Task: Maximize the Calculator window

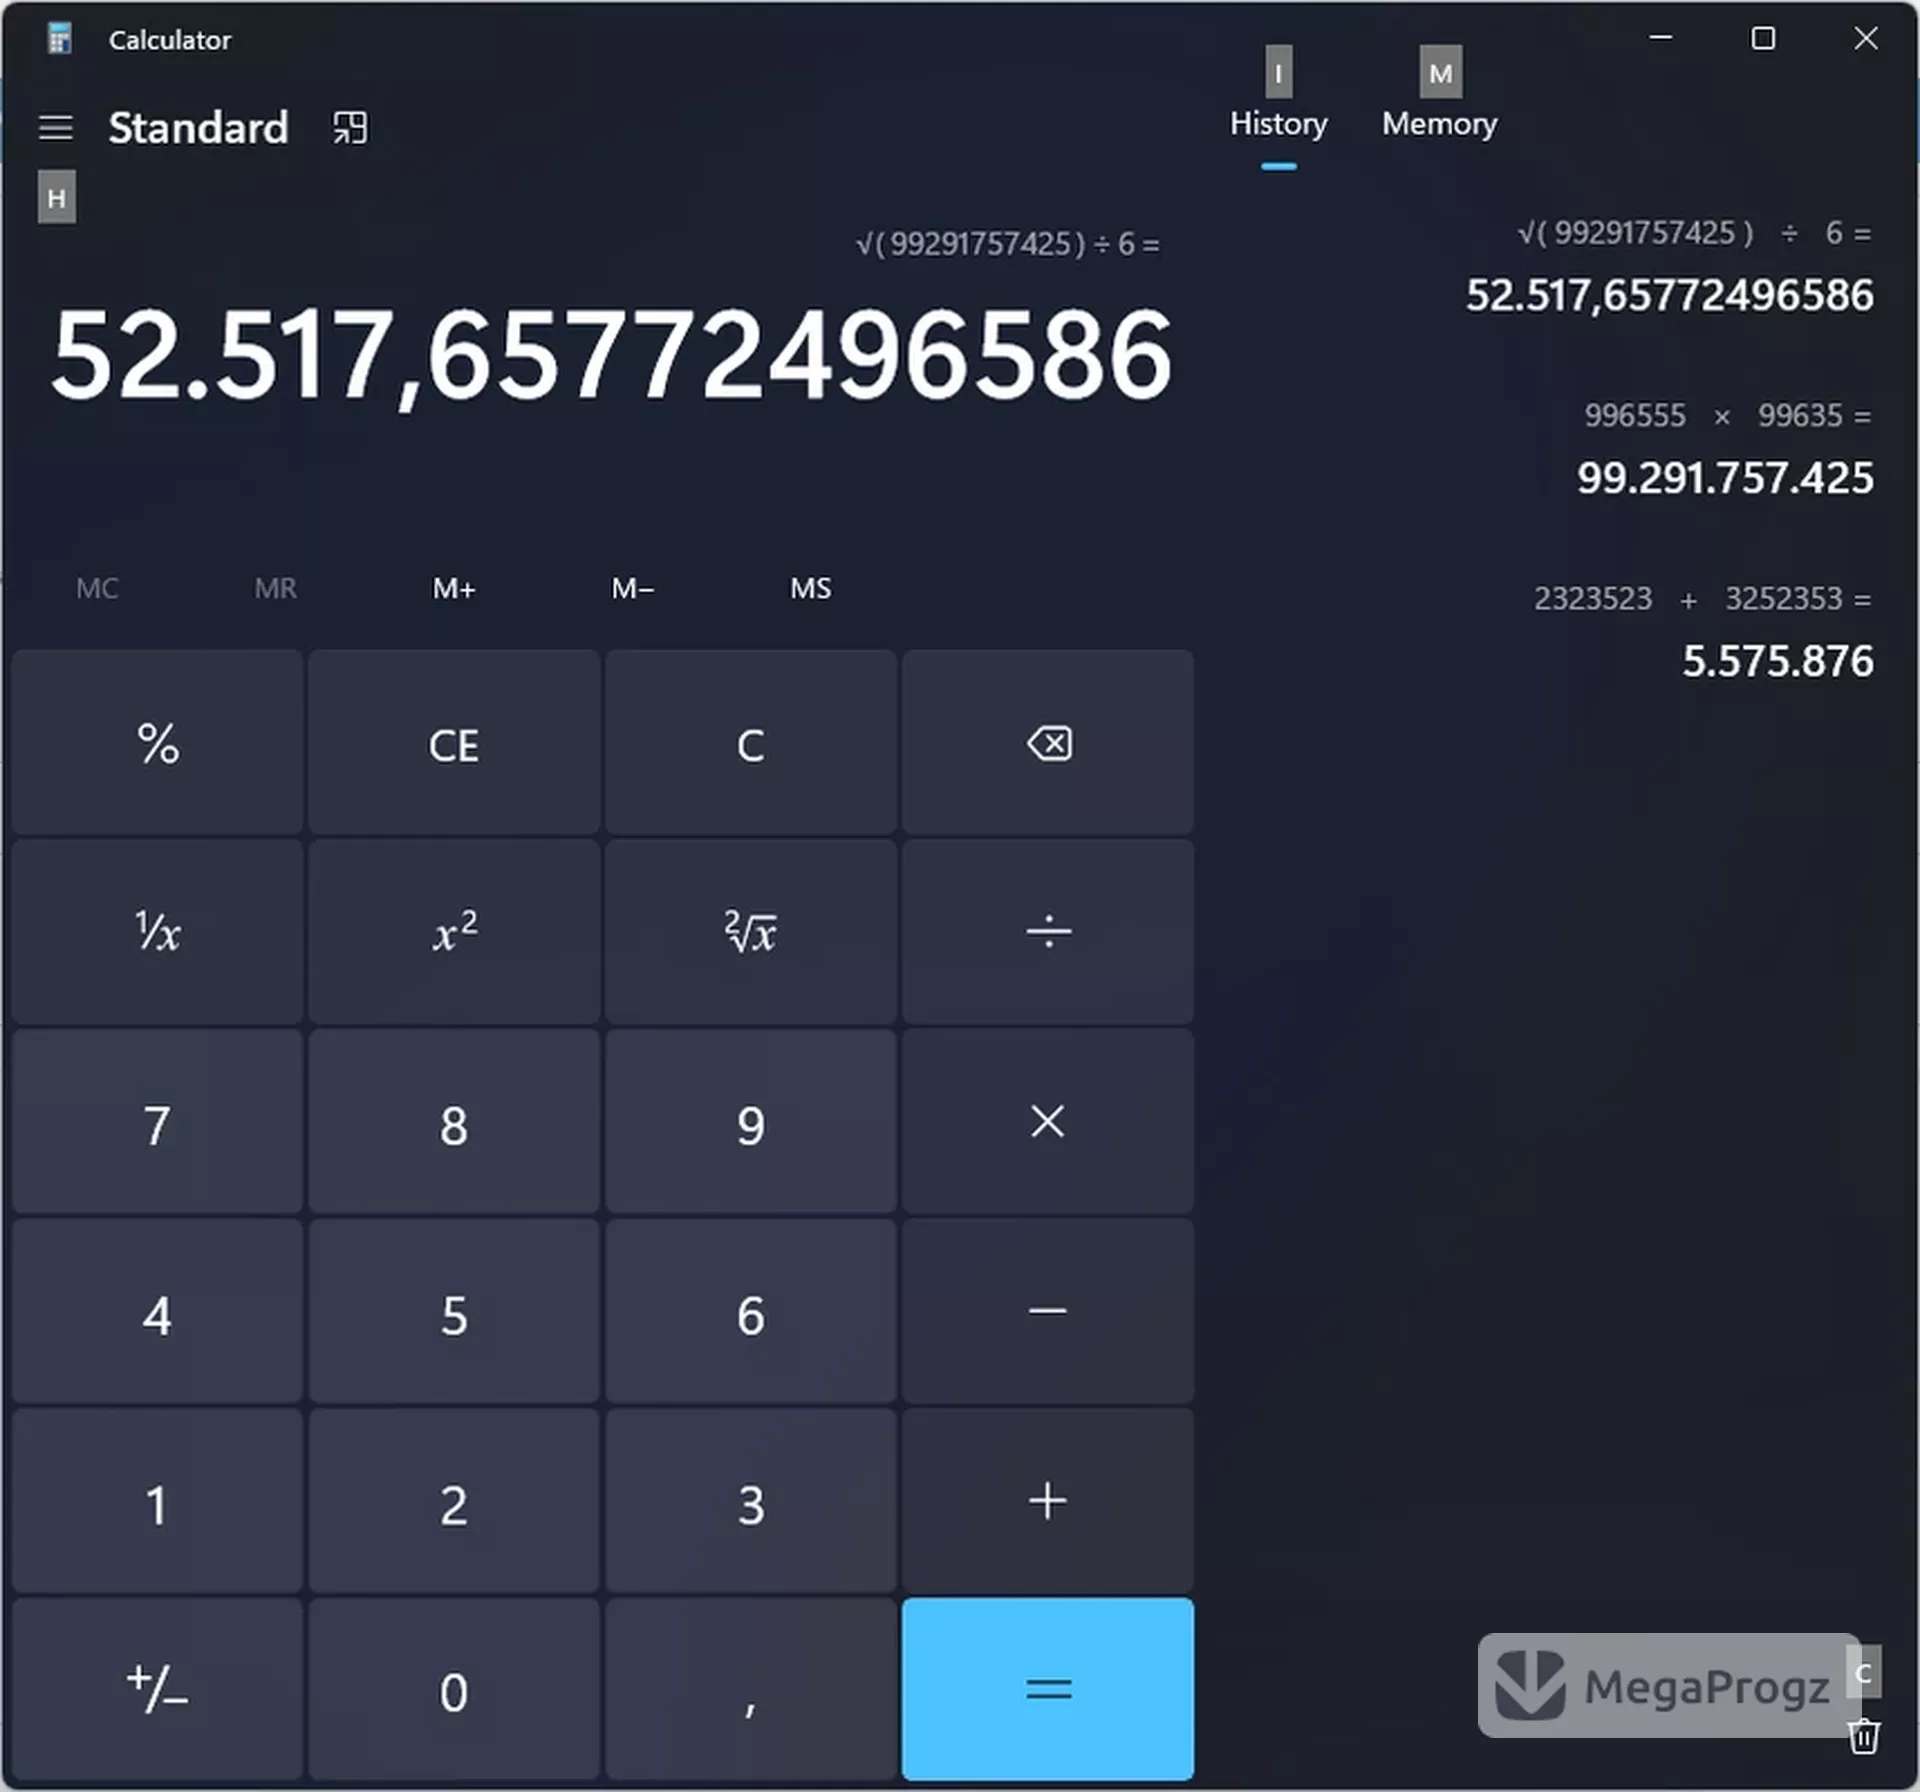Action: (1763, 38)
